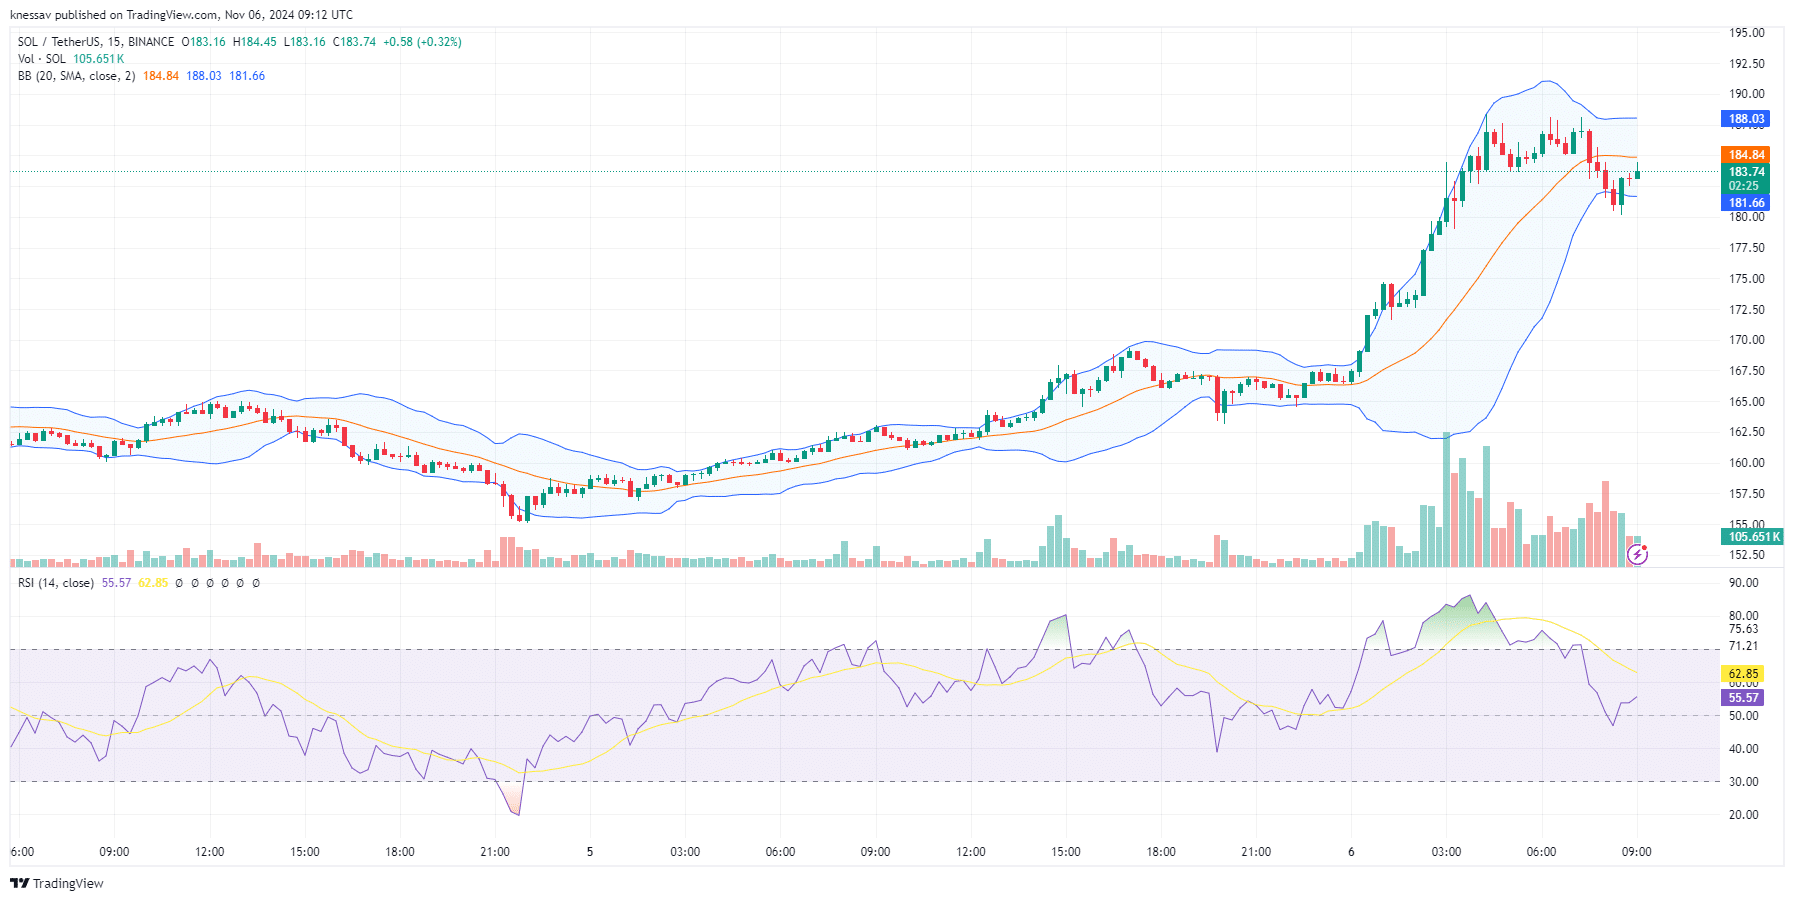Viewport: 1794px width, 901px height.
Task: Click the yellow 62.85 value in RSI legend
Action: pyautogui.click(x=153, y=583)
